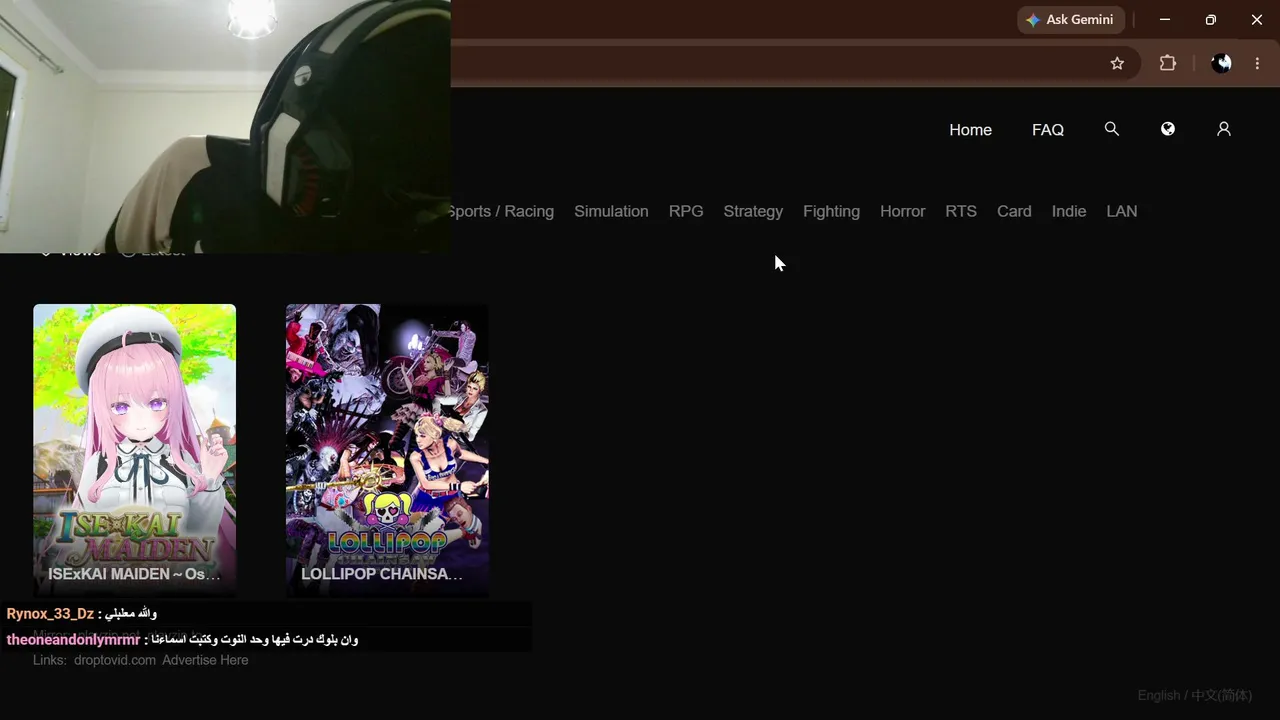Open the FAQ page link
The image size is (1280, 720).
[x=1048, y=130]
